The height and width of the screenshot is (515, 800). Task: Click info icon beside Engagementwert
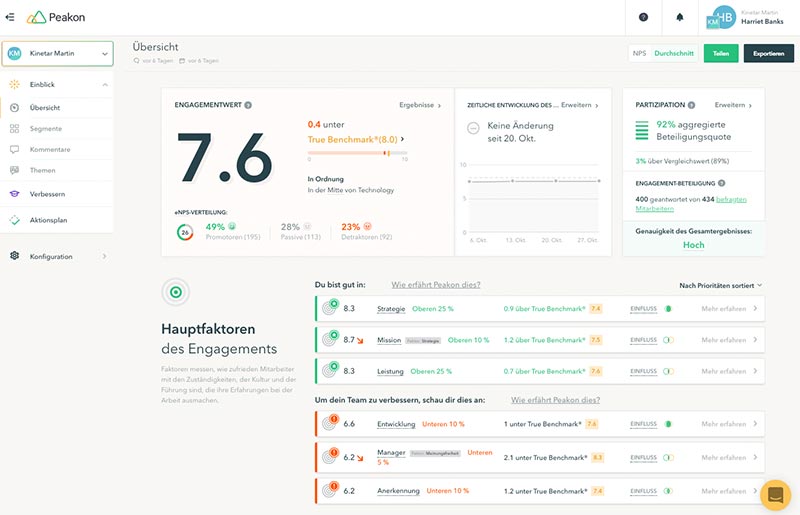click(248, 105)
